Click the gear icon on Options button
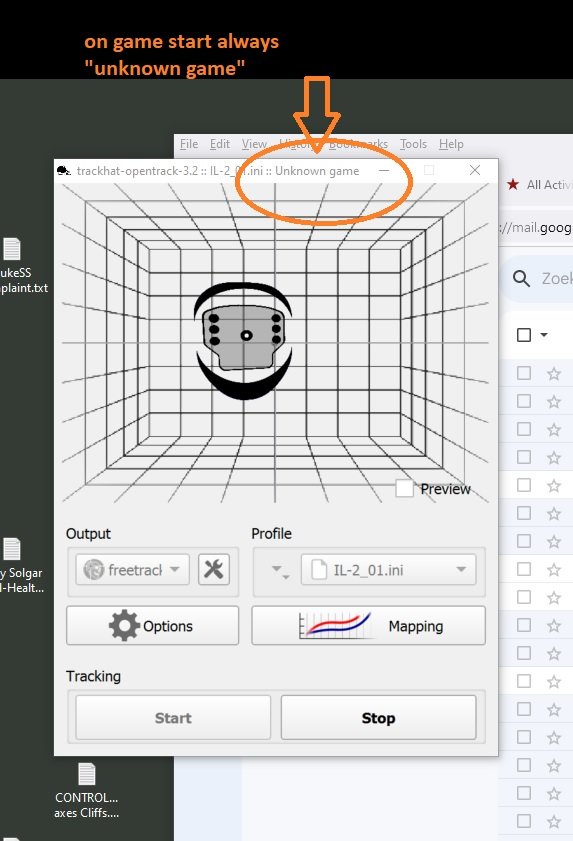 point(124,625)
